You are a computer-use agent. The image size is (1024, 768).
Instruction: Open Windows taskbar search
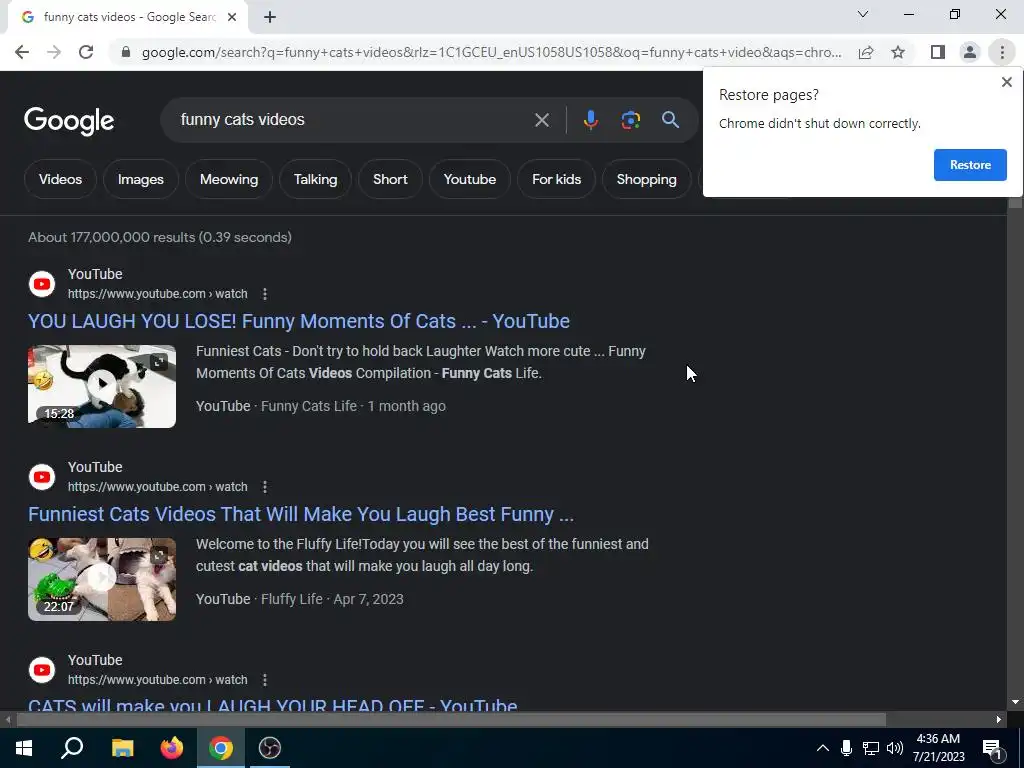pos(72,748)
